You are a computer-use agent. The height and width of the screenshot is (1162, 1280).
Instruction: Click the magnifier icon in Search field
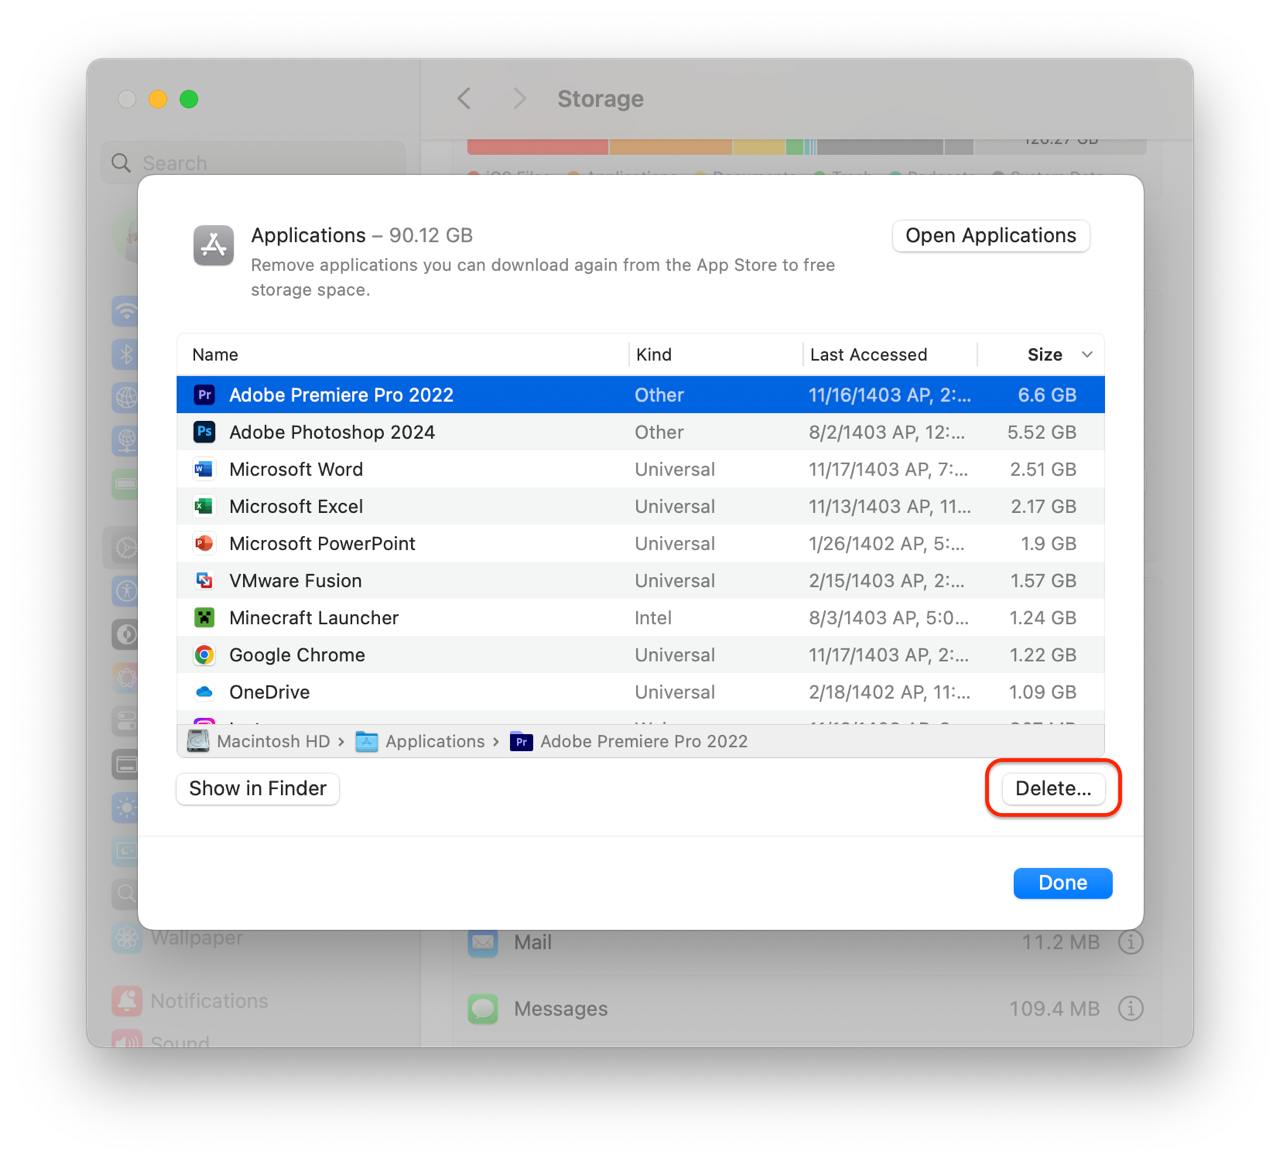121,163
